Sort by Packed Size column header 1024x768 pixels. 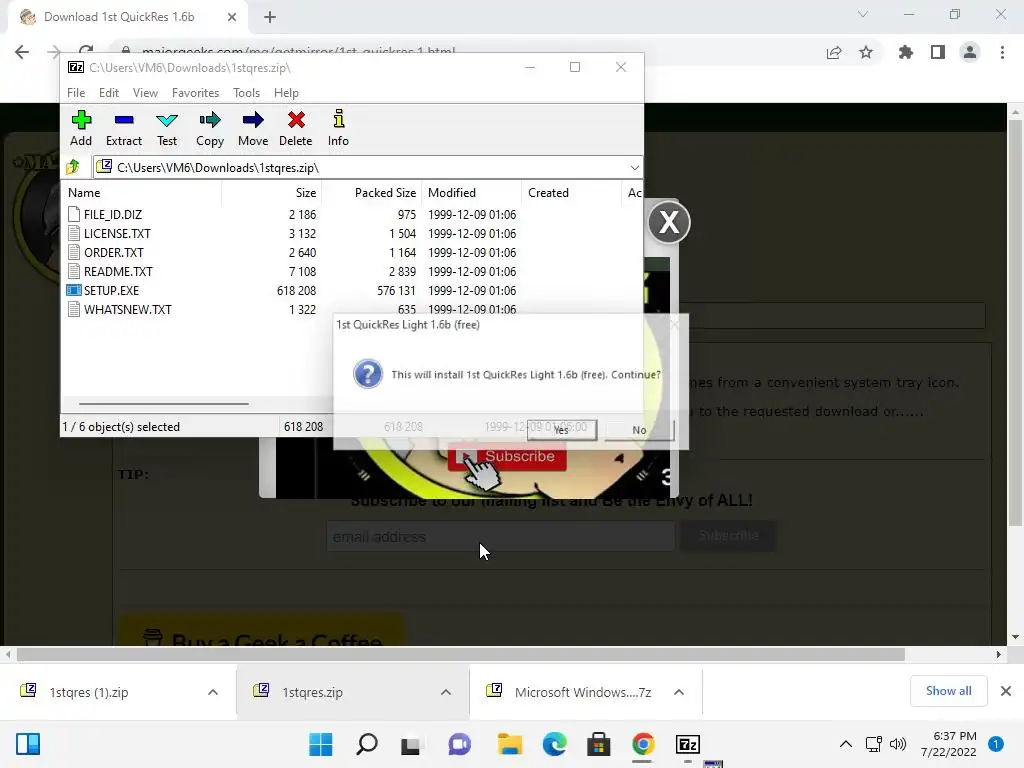pyautogui.click(x=372, y=193)
